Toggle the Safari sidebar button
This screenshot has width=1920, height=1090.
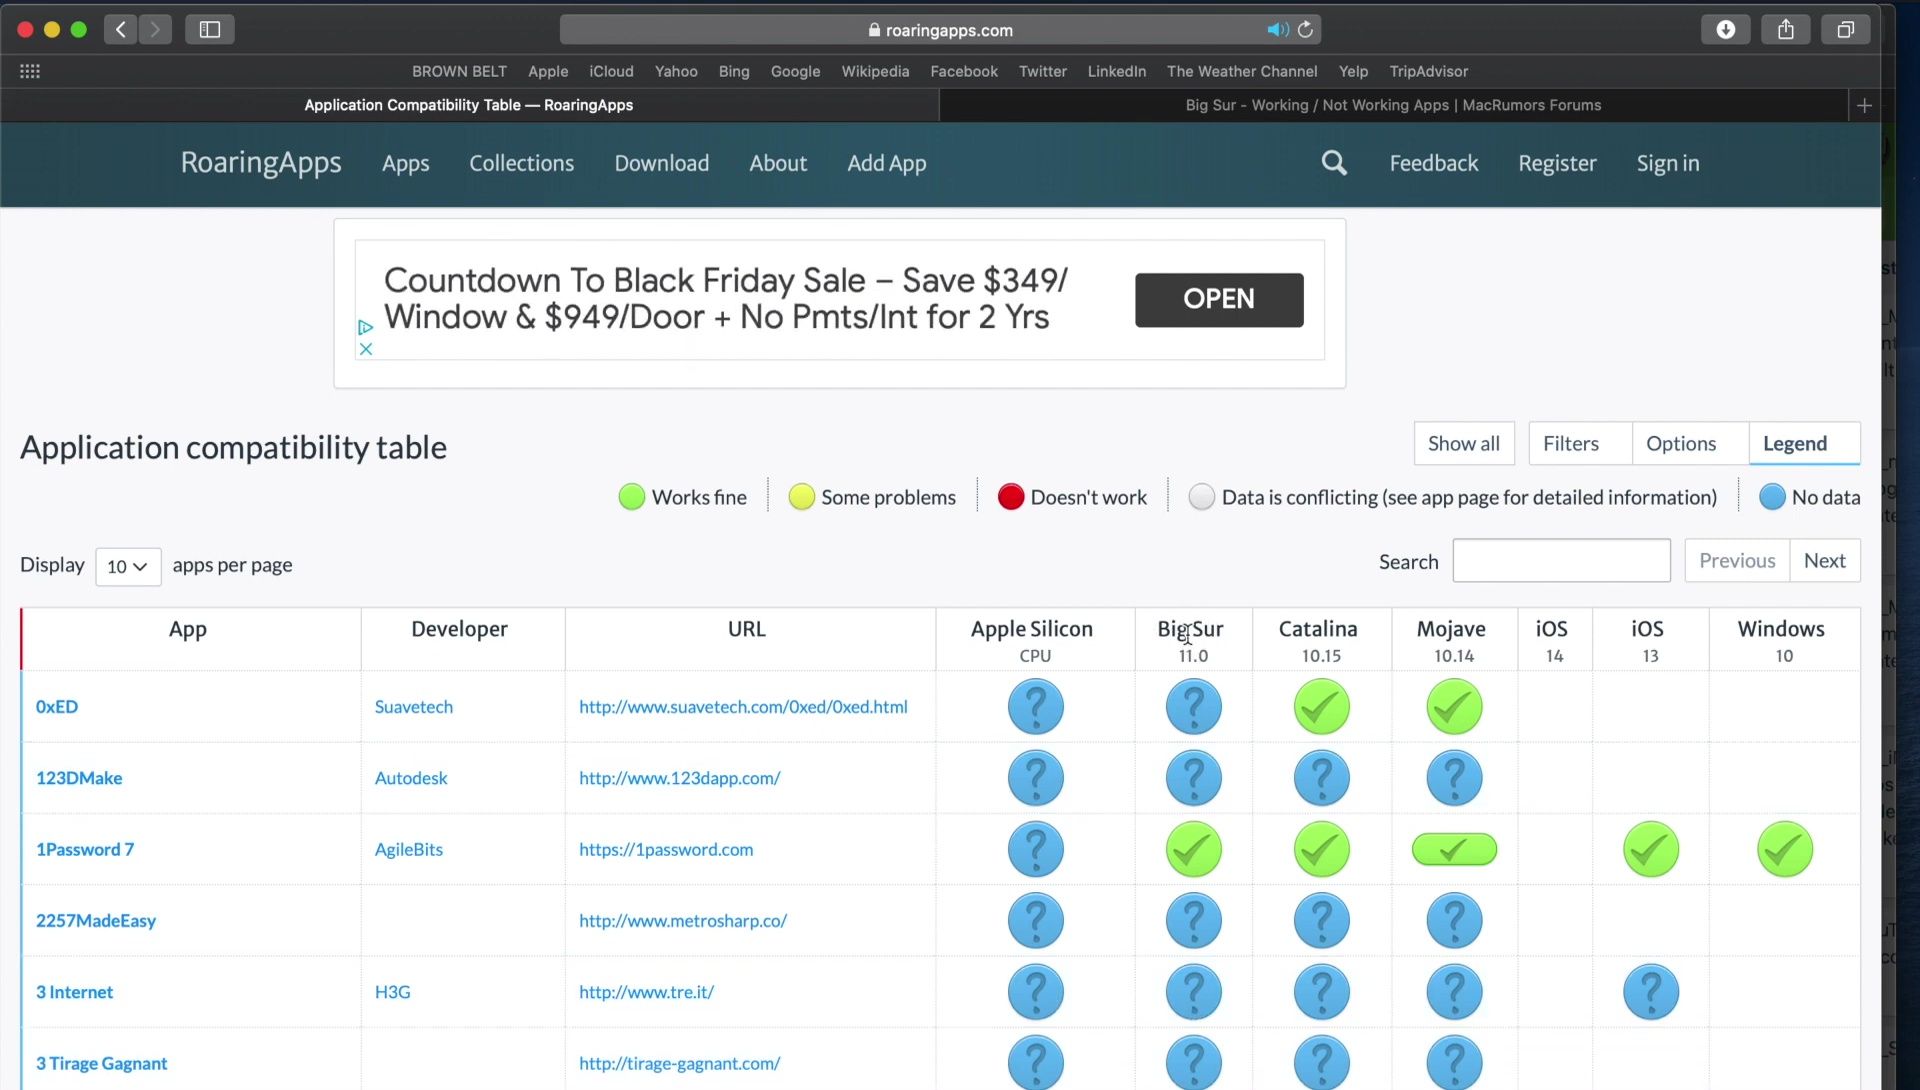(210, 30)
